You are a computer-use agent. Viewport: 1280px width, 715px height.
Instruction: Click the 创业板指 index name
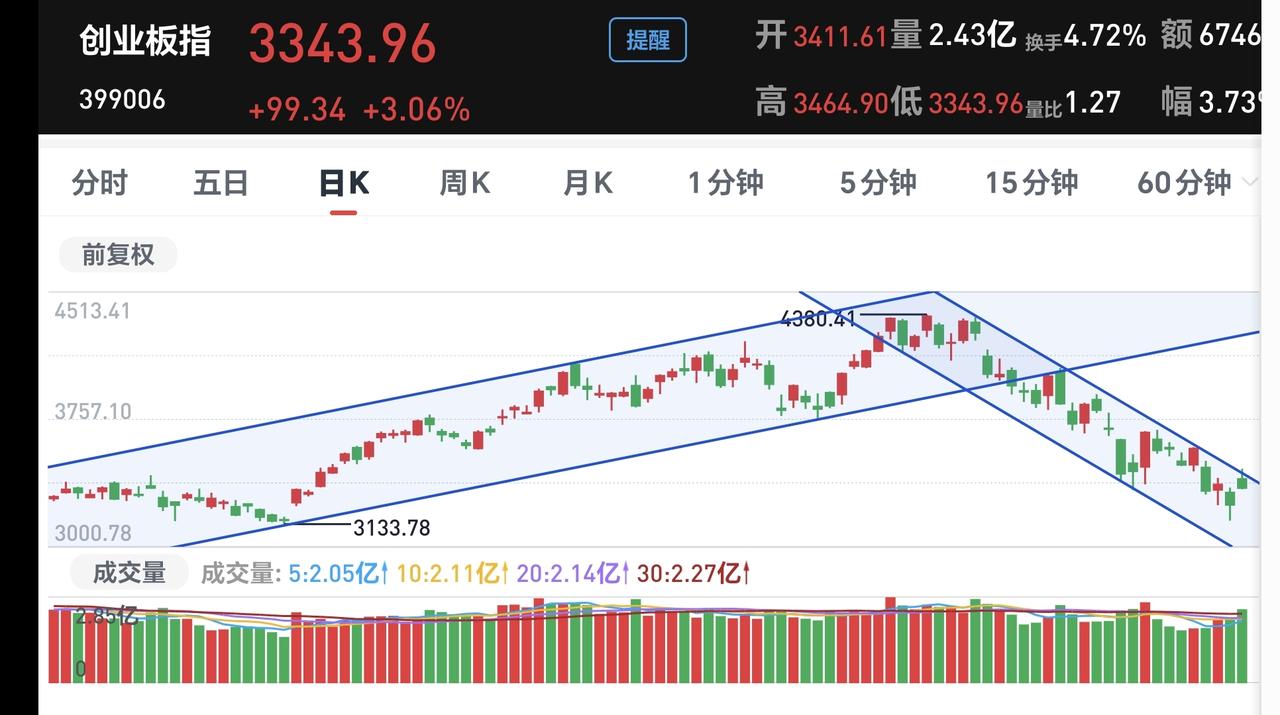click(145, 41)
